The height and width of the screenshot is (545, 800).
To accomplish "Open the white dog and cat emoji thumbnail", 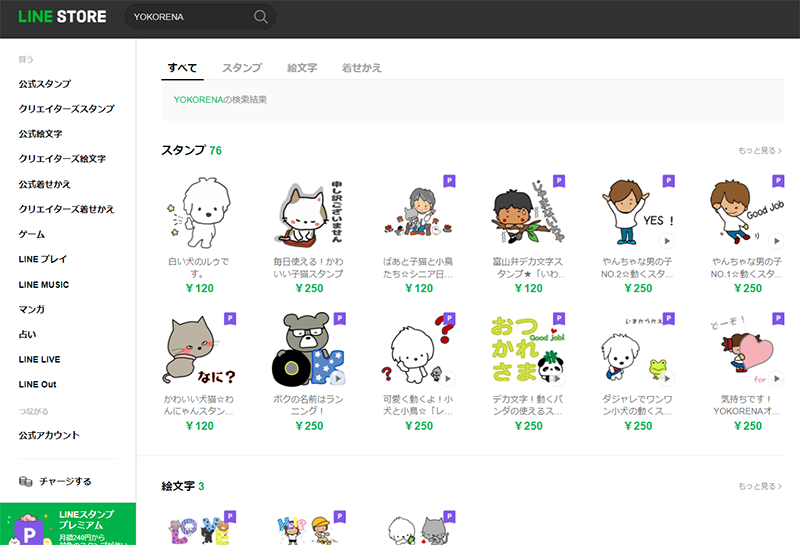I will tap(418, 529).
